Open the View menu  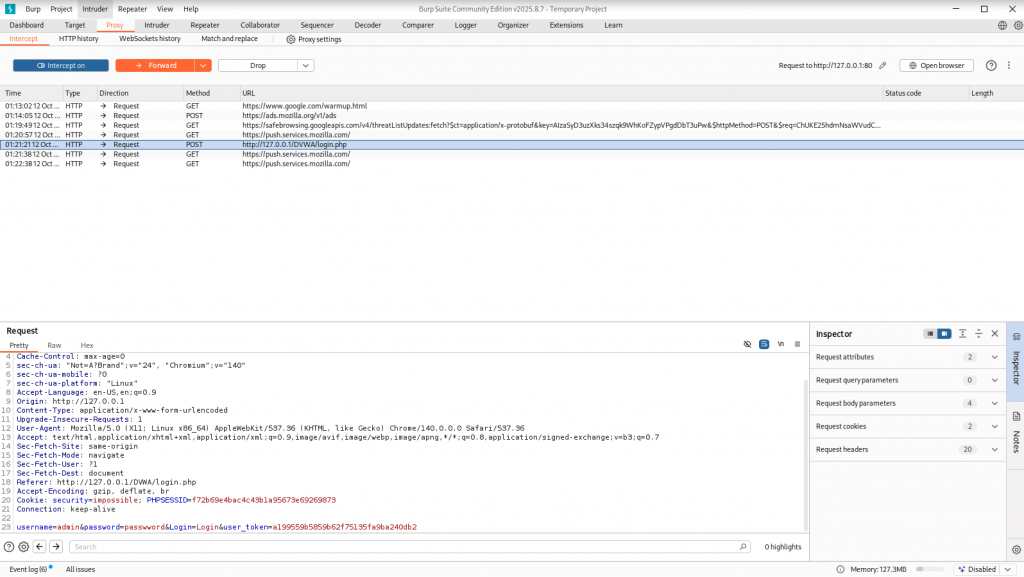pos(165,9)
